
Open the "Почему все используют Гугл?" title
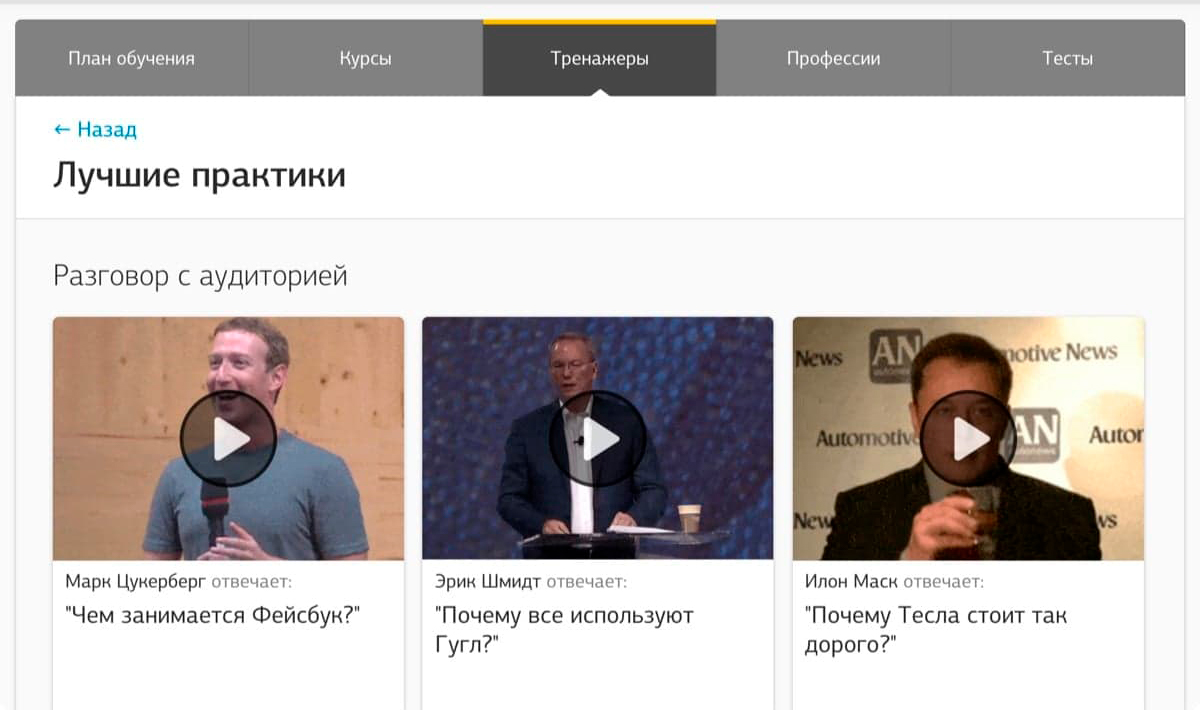[x=565, y=630]
